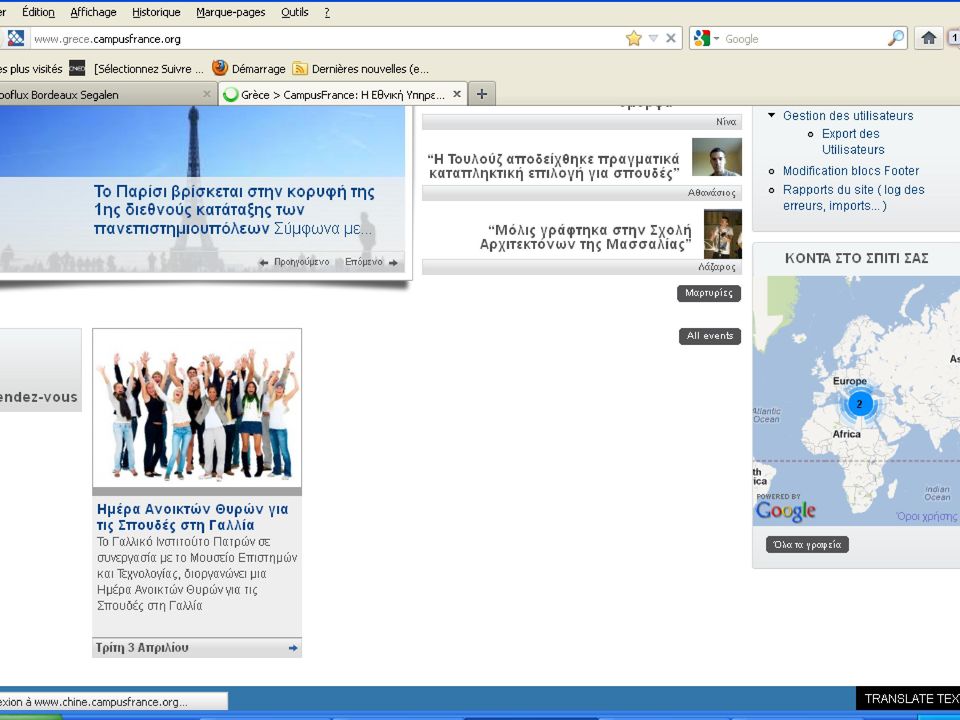Switch to Bordeaux Segalen tab
The width and height of the screenshot is (960, 720).
pos(98,94)
